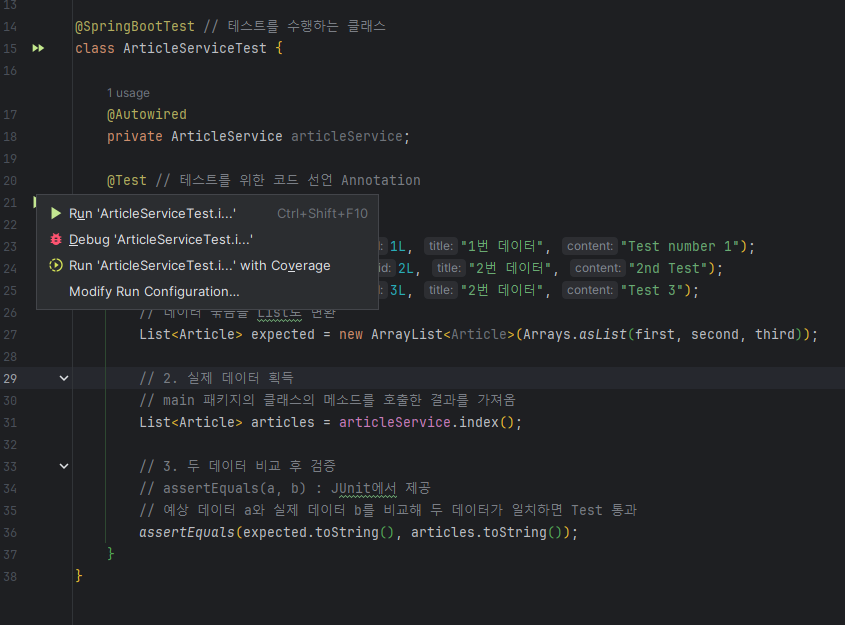This screenshot has width=845, height=625.
Task: Click 'content:' hint on line 25
Action: click(590, 290)
